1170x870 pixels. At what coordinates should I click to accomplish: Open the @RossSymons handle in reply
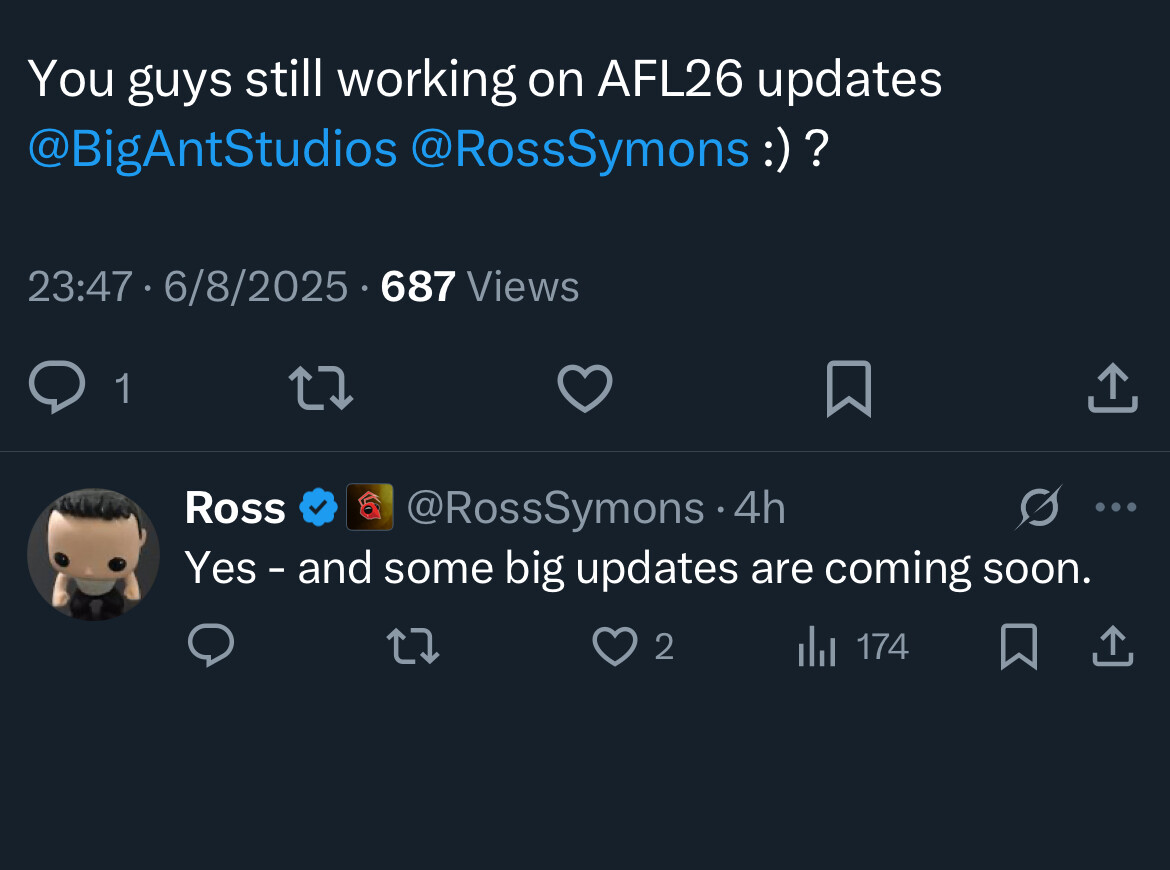coord(556,508)
